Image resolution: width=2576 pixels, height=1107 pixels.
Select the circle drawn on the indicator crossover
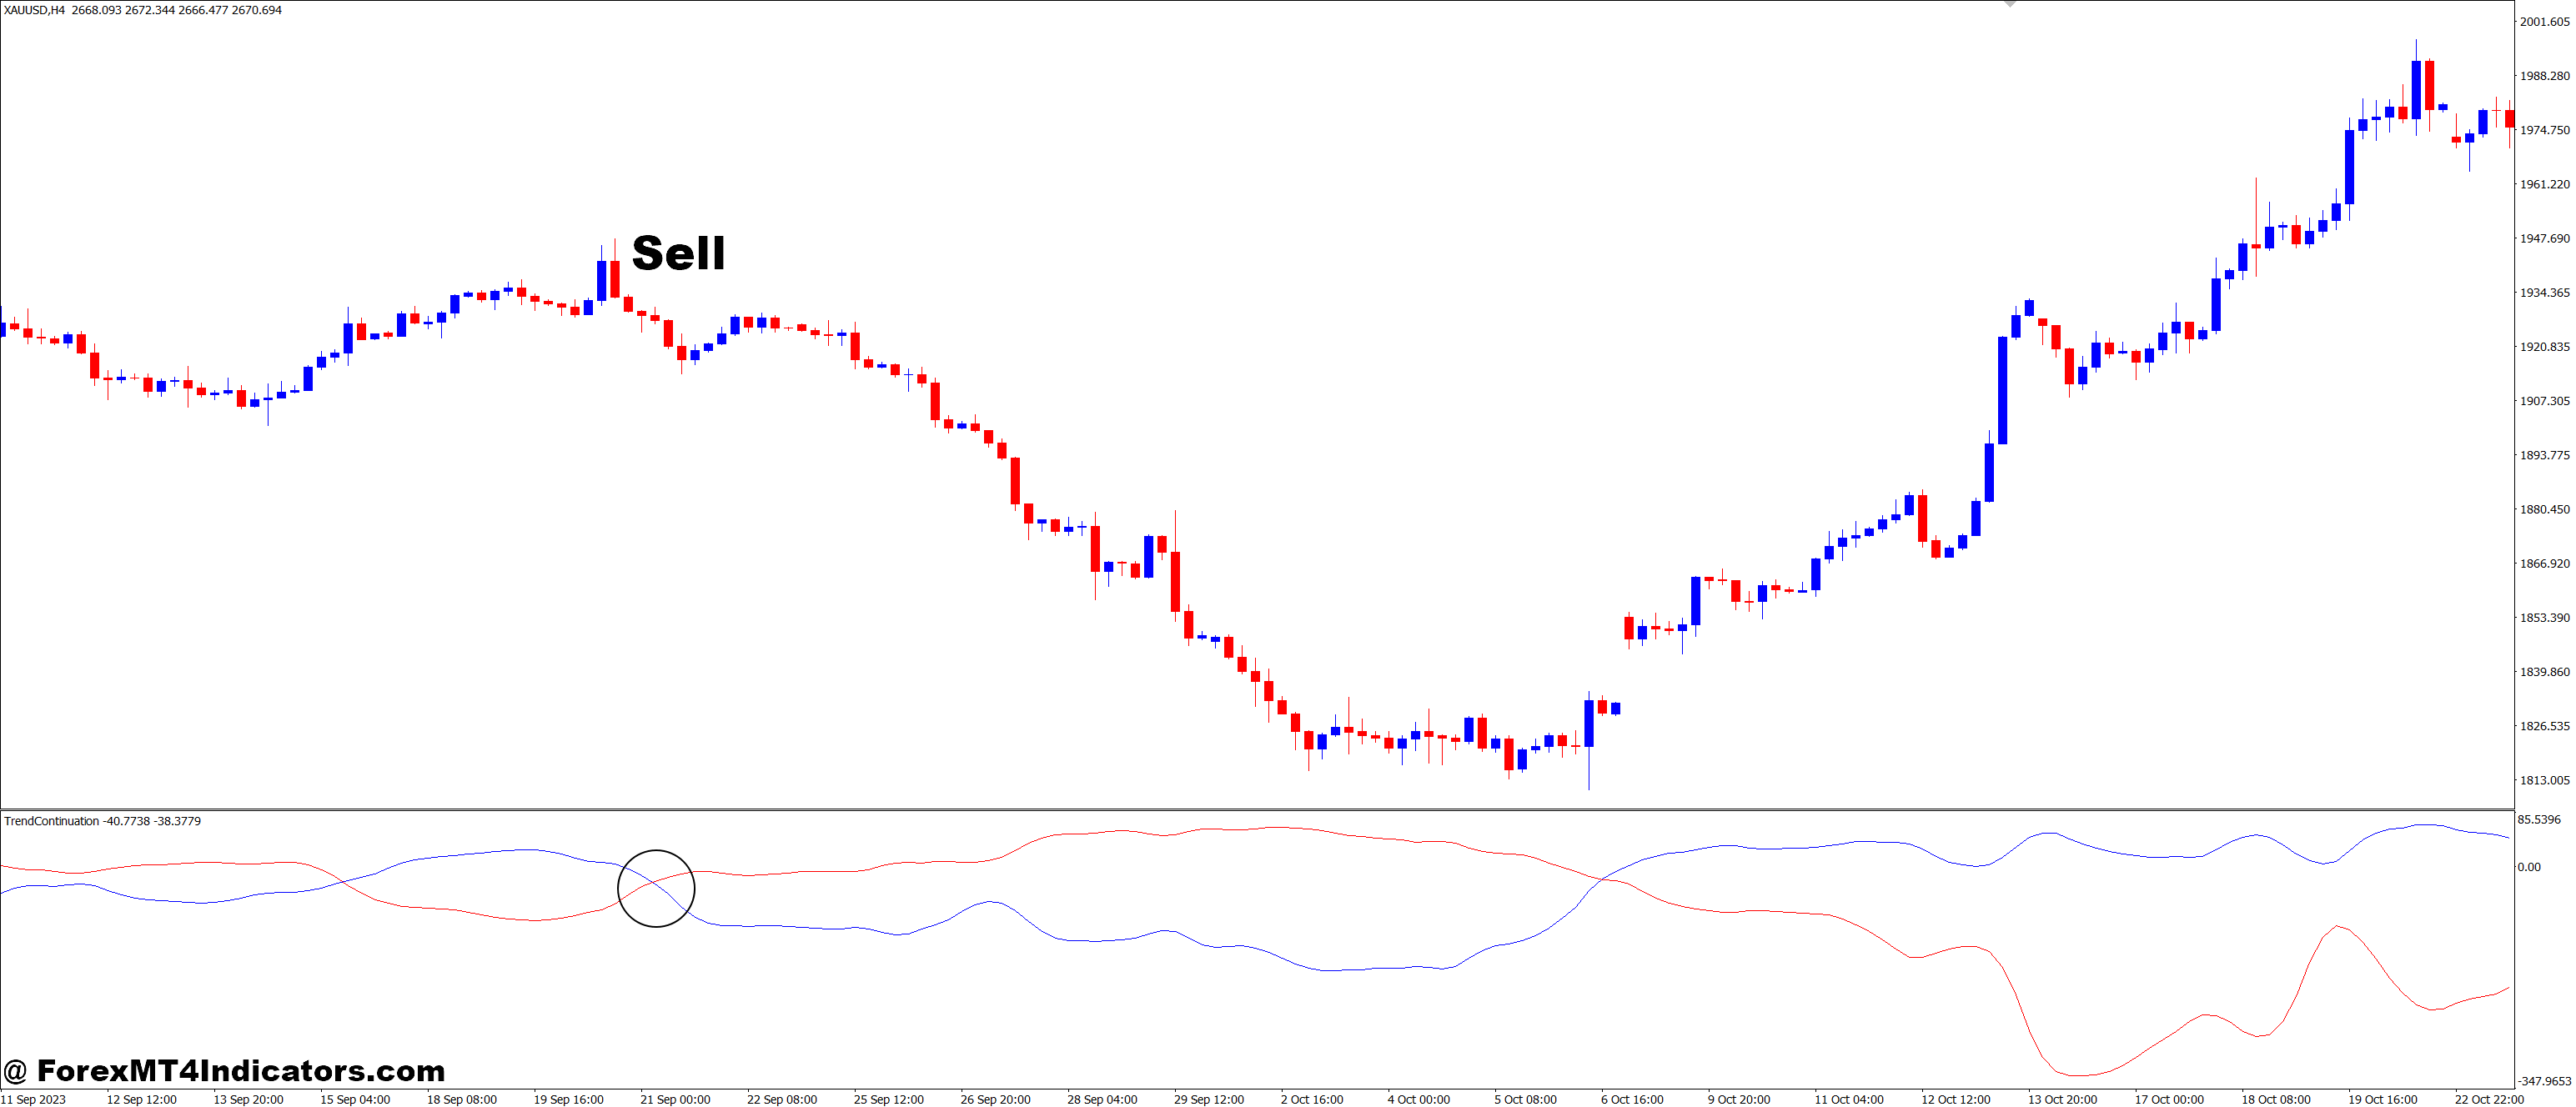coord(657,888)
